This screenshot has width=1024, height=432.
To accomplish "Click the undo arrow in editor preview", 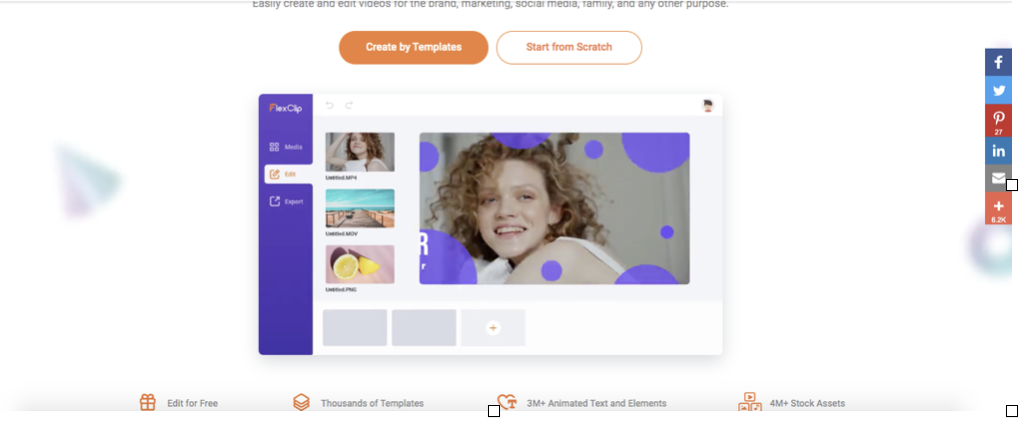I will pos(330,105).
